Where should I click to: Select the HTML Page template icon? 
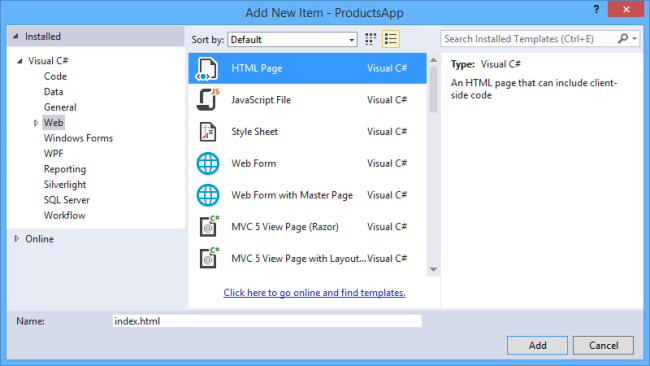(x=207, y=68)
